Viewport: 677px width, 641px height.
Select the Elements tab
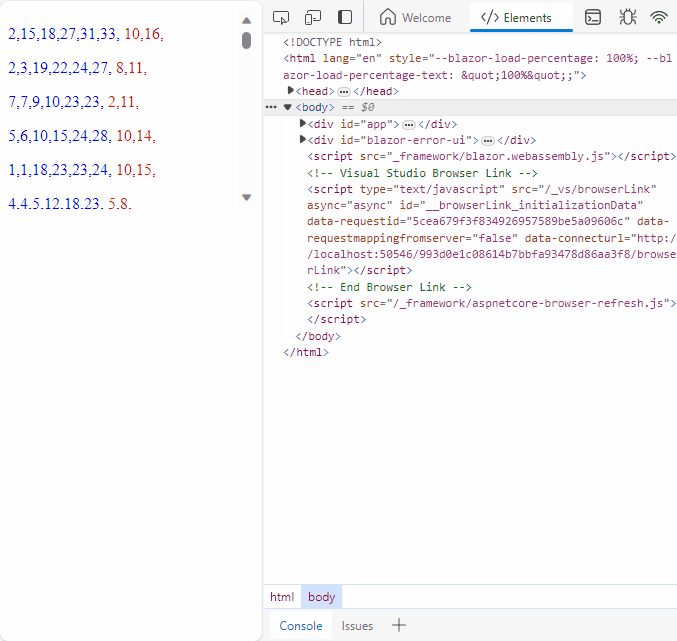point(517,17)
